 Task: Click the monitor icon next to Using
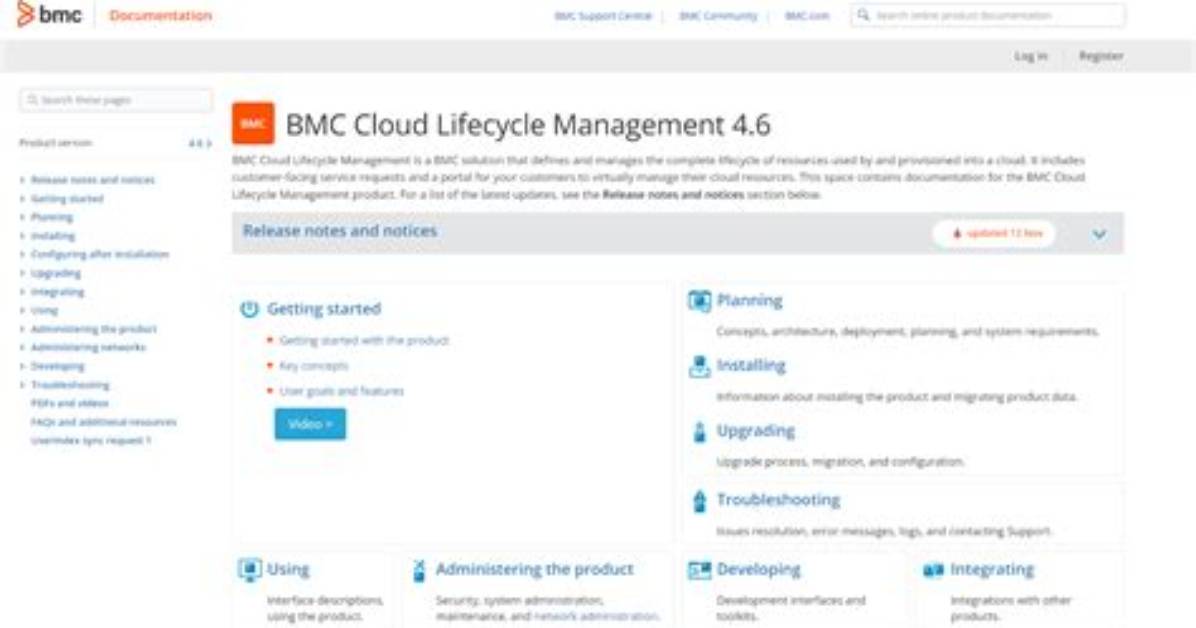[x=249, y=570]
